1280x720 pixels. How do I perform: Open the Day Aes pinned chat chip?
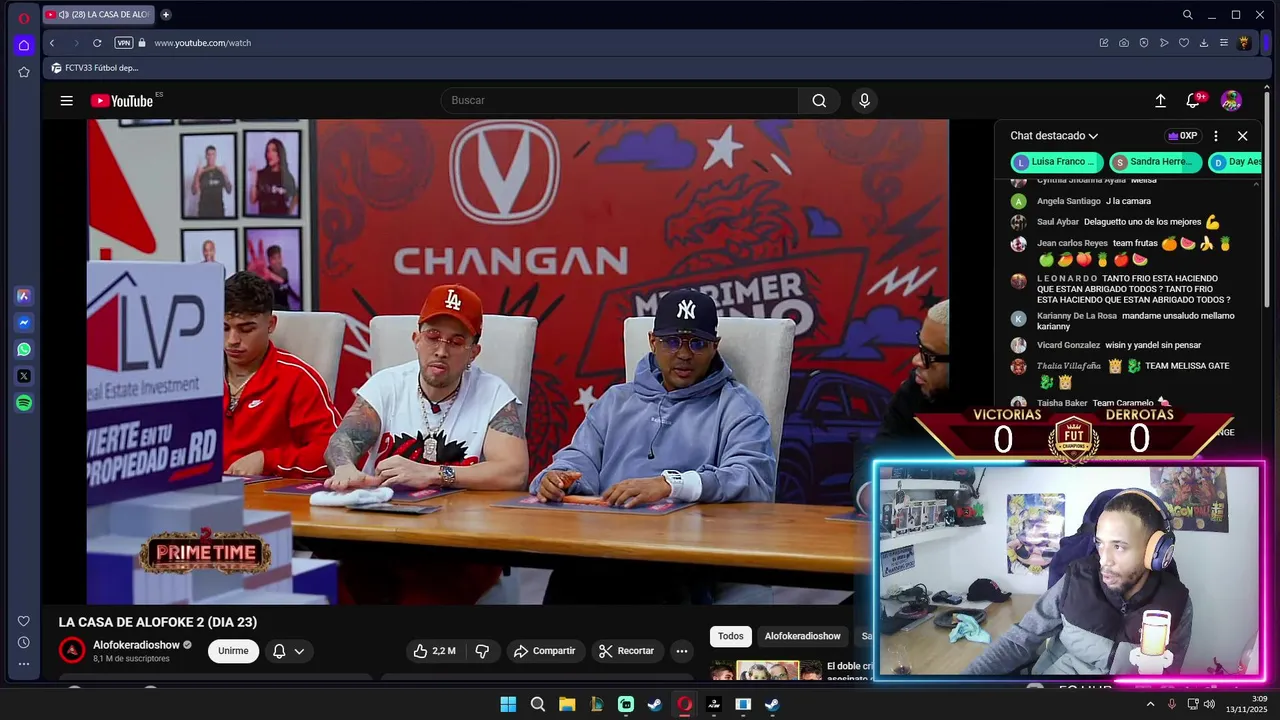point(1236,162)
